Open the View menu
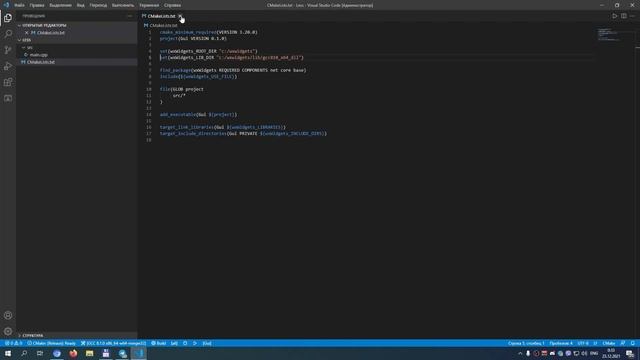This screenshot has height=360, width=640. click(x=81, y=5)
